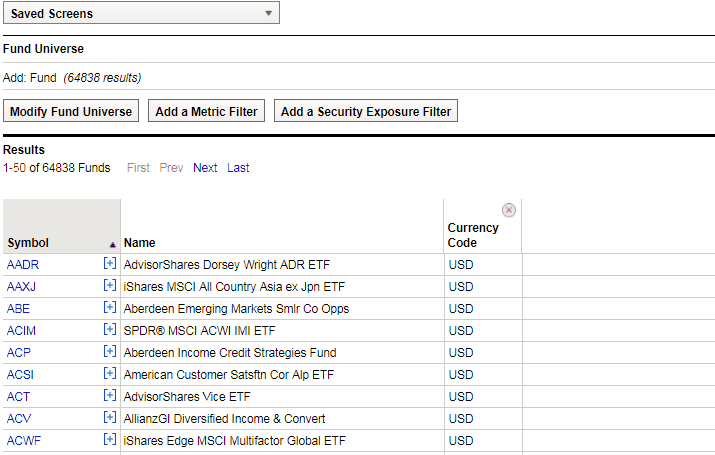Expand the plus icon for AADR
This screenshot has height=455, width=715.
pyautogui.click(x=109, y=264)
